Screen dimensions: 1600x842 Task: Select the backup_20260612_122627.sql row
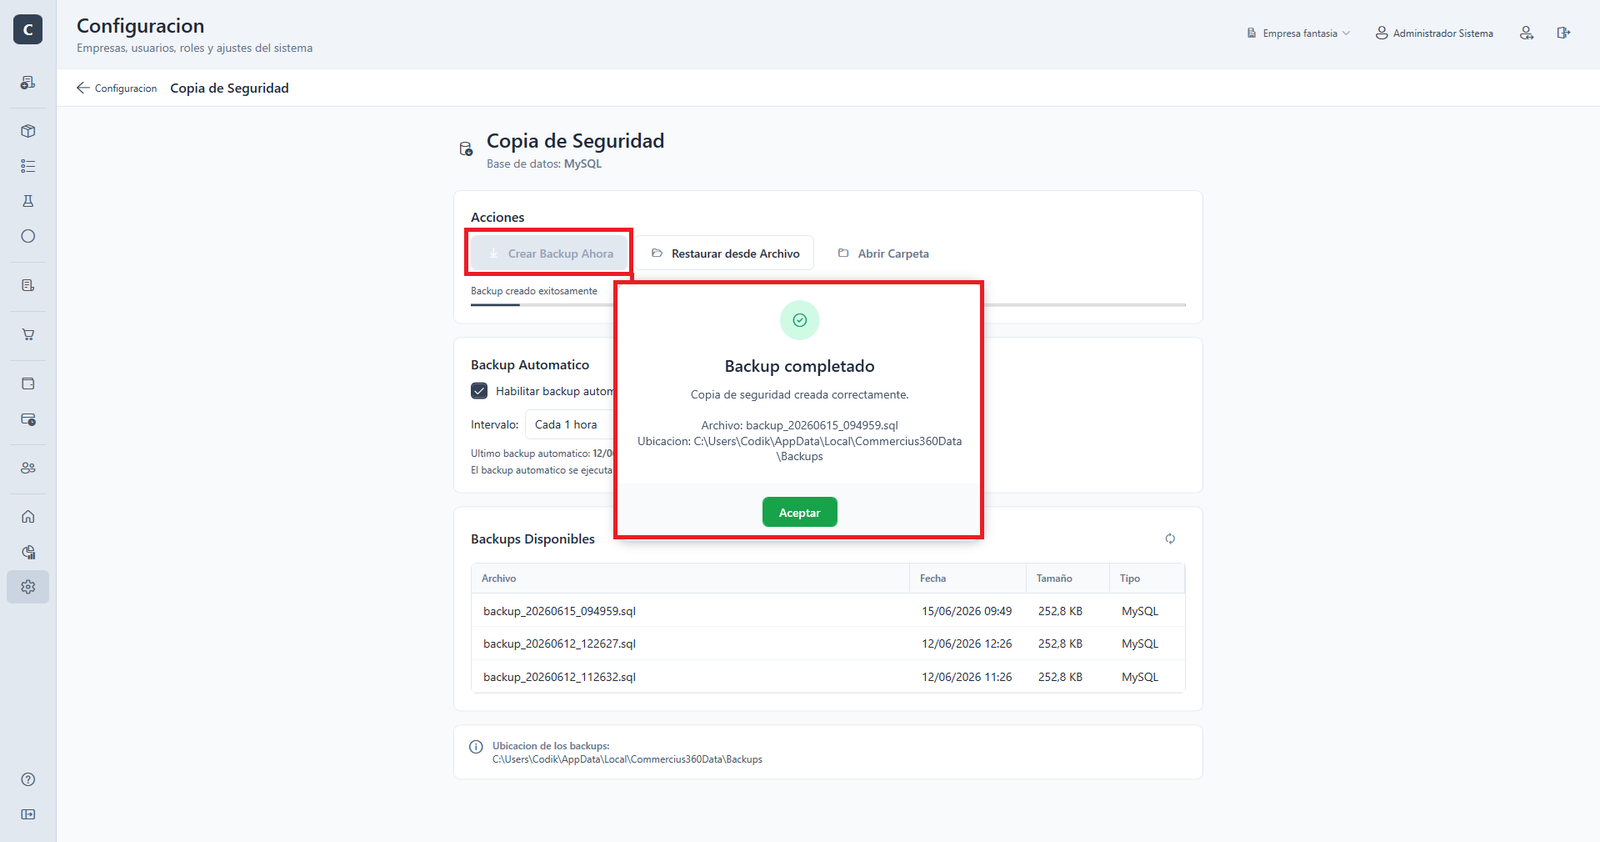tap(828, 644)
